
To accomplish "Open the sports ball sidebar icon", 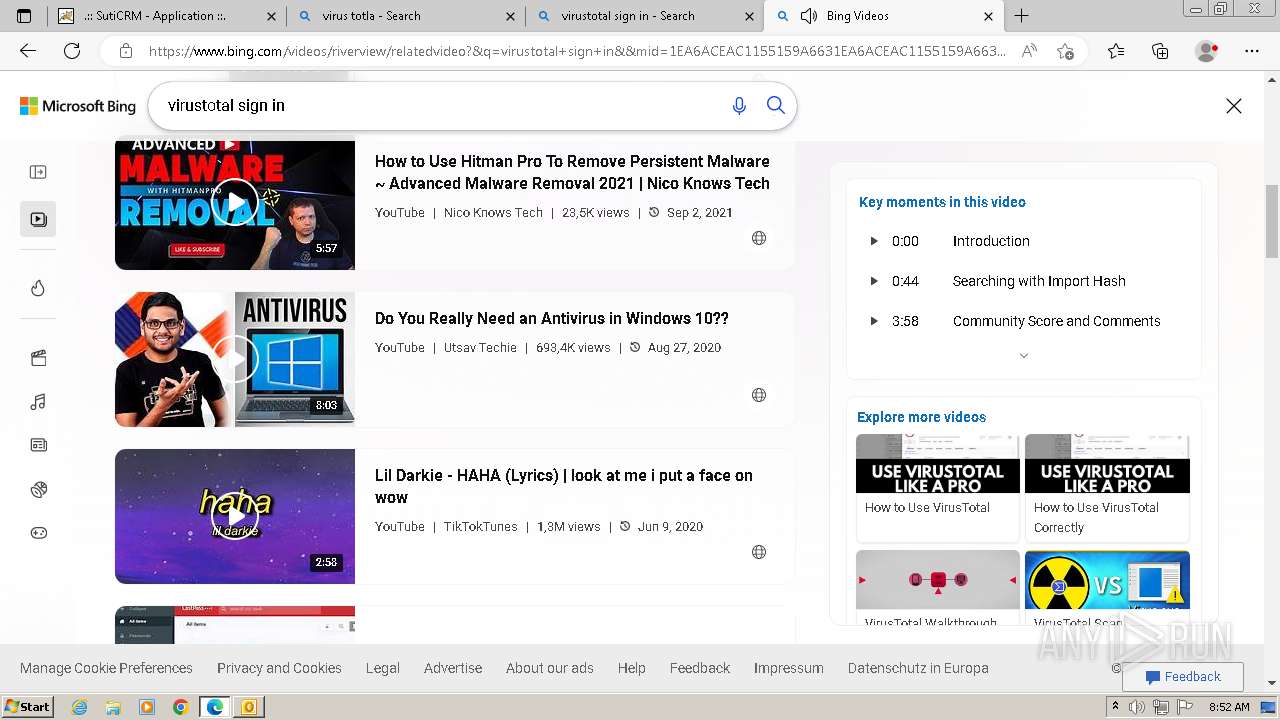I will click(x=38, y=489).
